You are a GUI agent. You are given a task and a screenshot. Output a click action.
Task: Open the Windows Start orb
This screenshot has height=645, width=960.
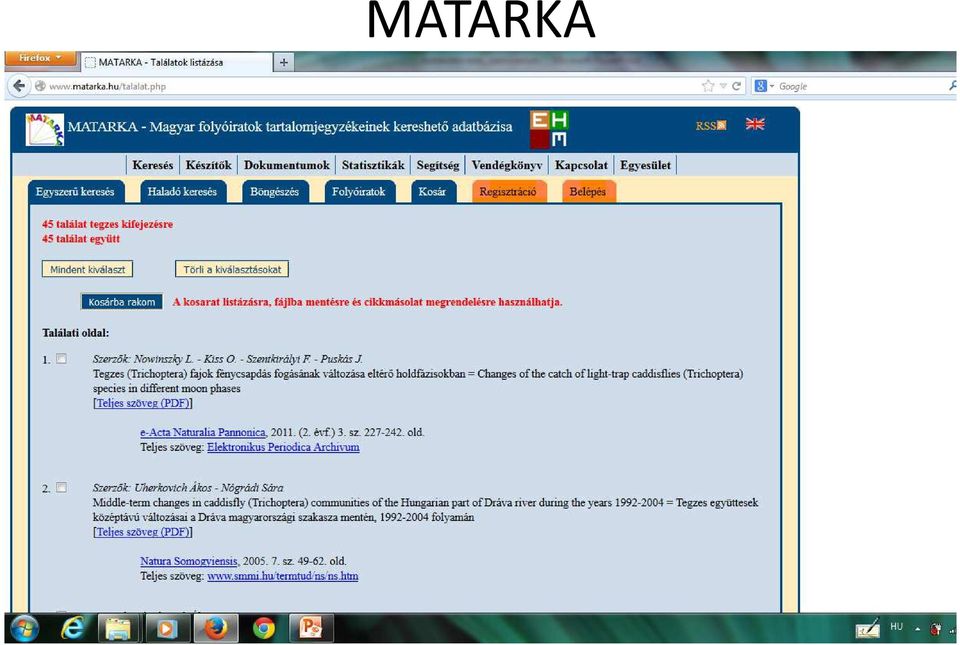click(x=24, y=628)
